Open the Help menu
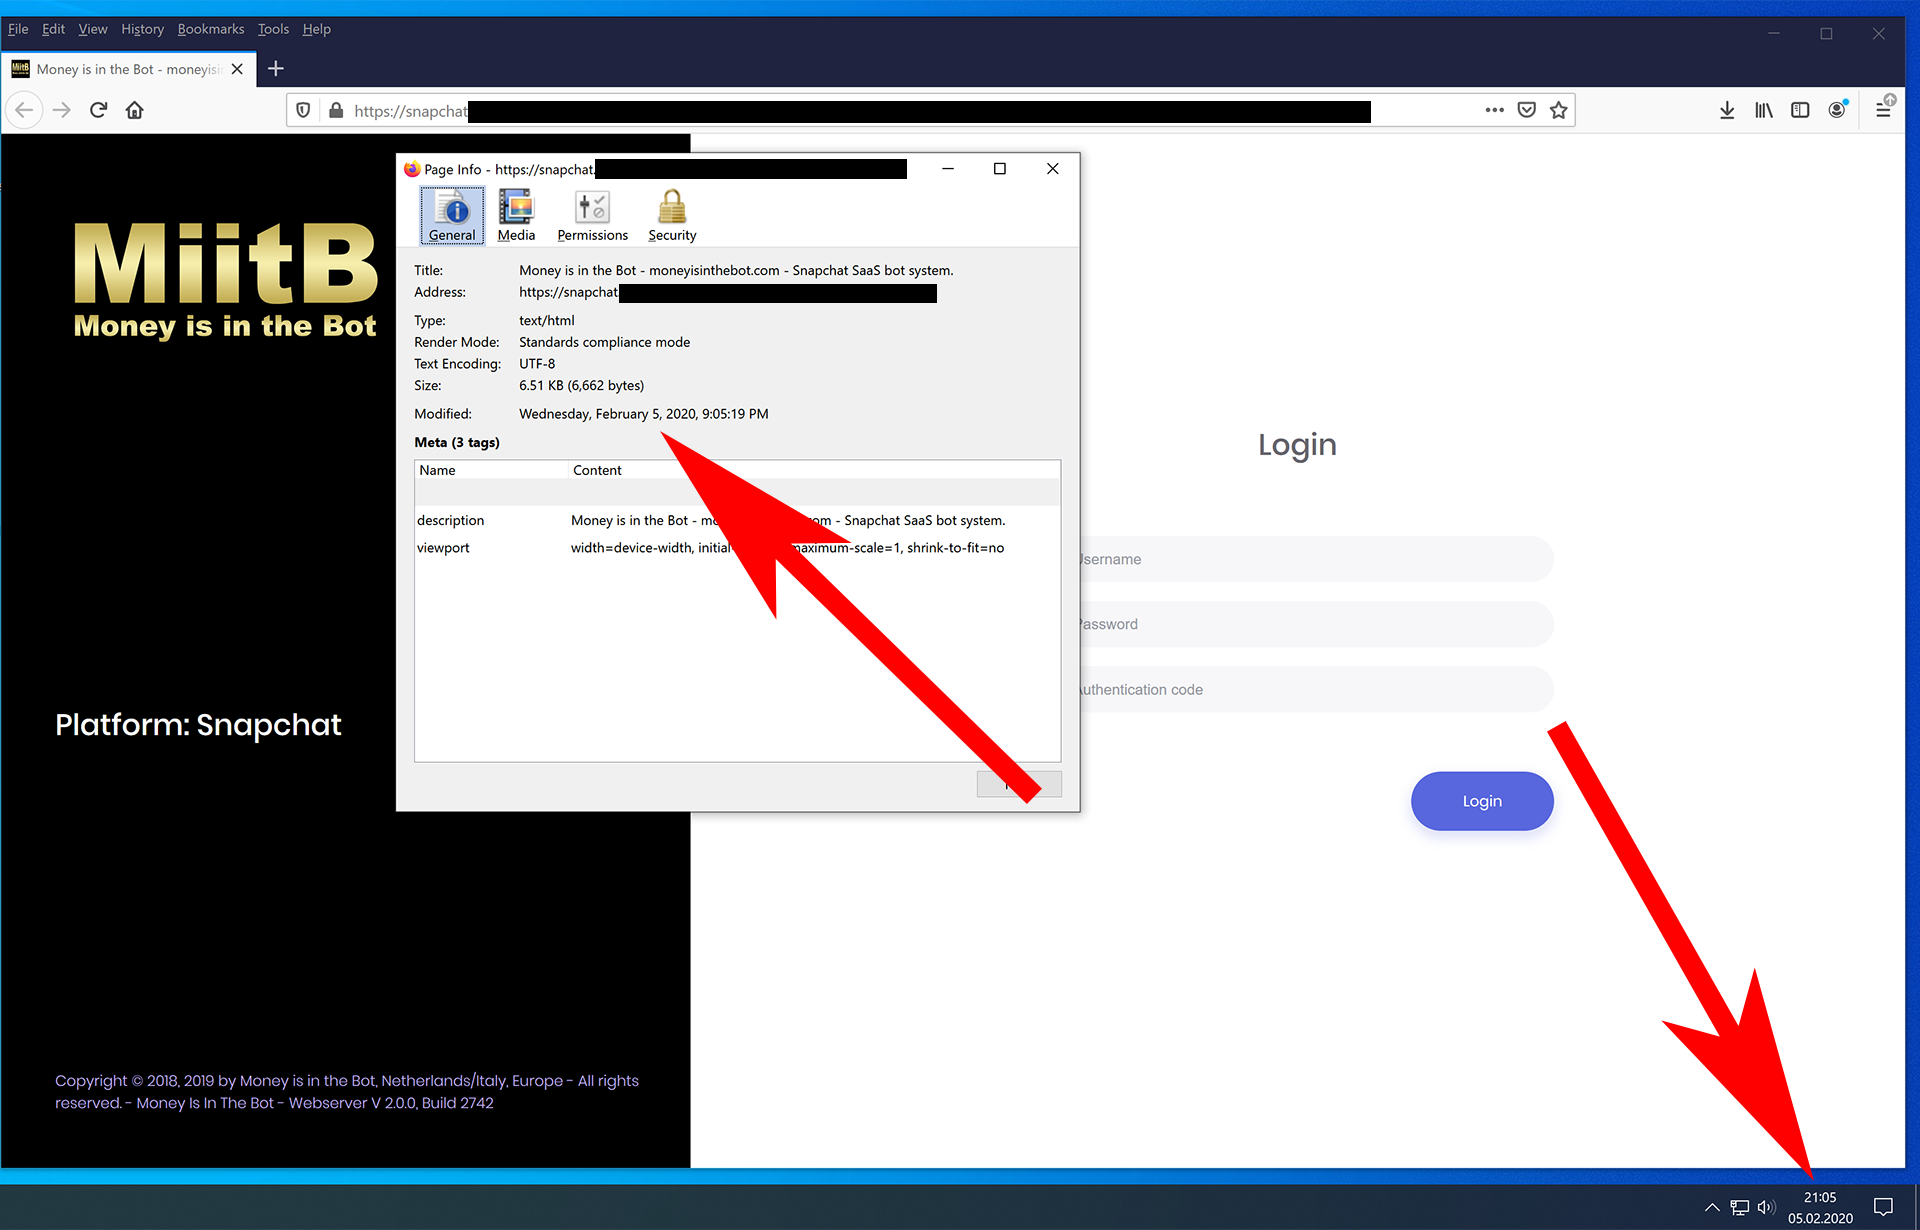 pyautogui.click(x=317, y=29)
